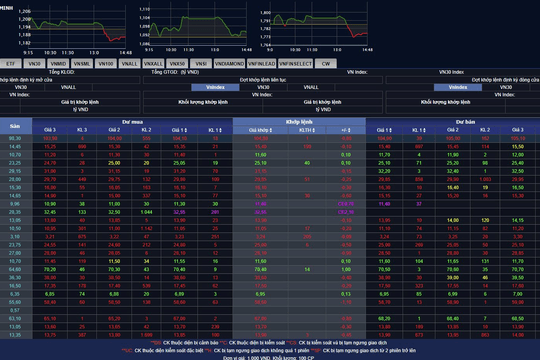Sort by Giá 1 under Dư mua

[x=179, y=130]
